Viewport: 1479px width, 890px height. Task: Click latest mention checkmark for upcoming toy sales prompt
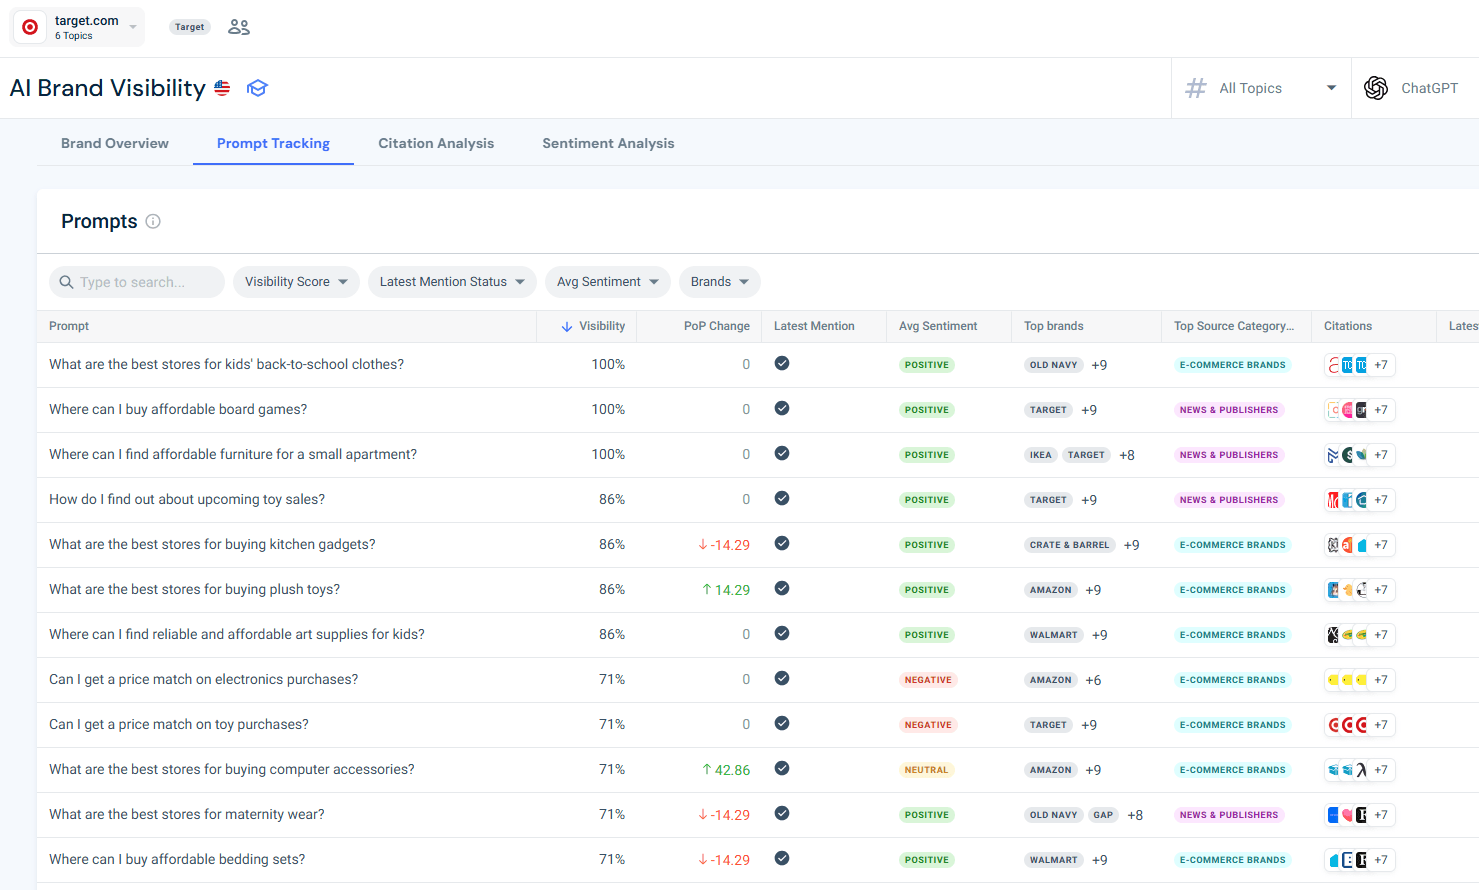pos(782,498)
